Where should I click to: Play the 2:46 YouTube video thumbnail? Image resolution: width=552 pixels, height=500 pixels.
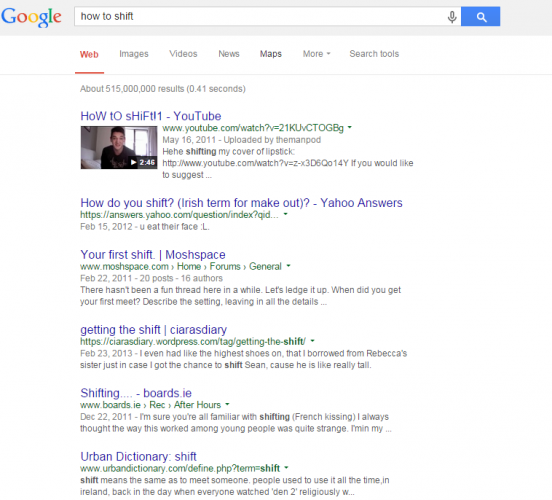point(119,148)
